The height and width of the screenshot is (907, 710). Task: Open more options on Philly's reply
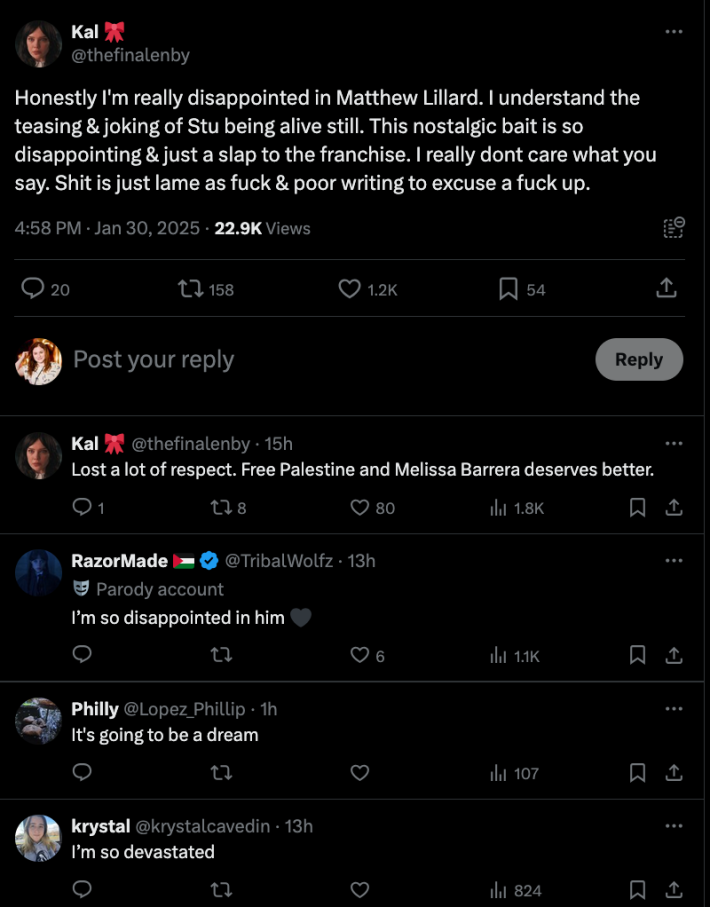tap(673, 709)
